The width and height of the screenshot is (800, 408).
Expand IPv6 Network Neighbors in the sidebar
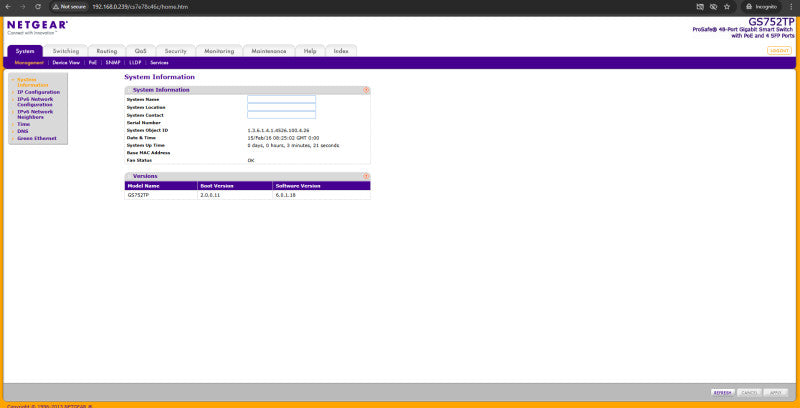[35, 114]
